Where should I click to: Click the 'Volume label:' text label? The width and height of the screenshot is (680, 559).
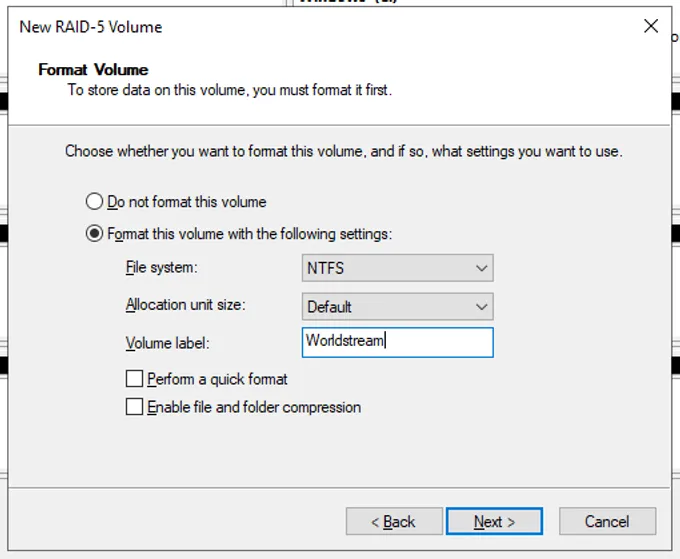[167, 343]
